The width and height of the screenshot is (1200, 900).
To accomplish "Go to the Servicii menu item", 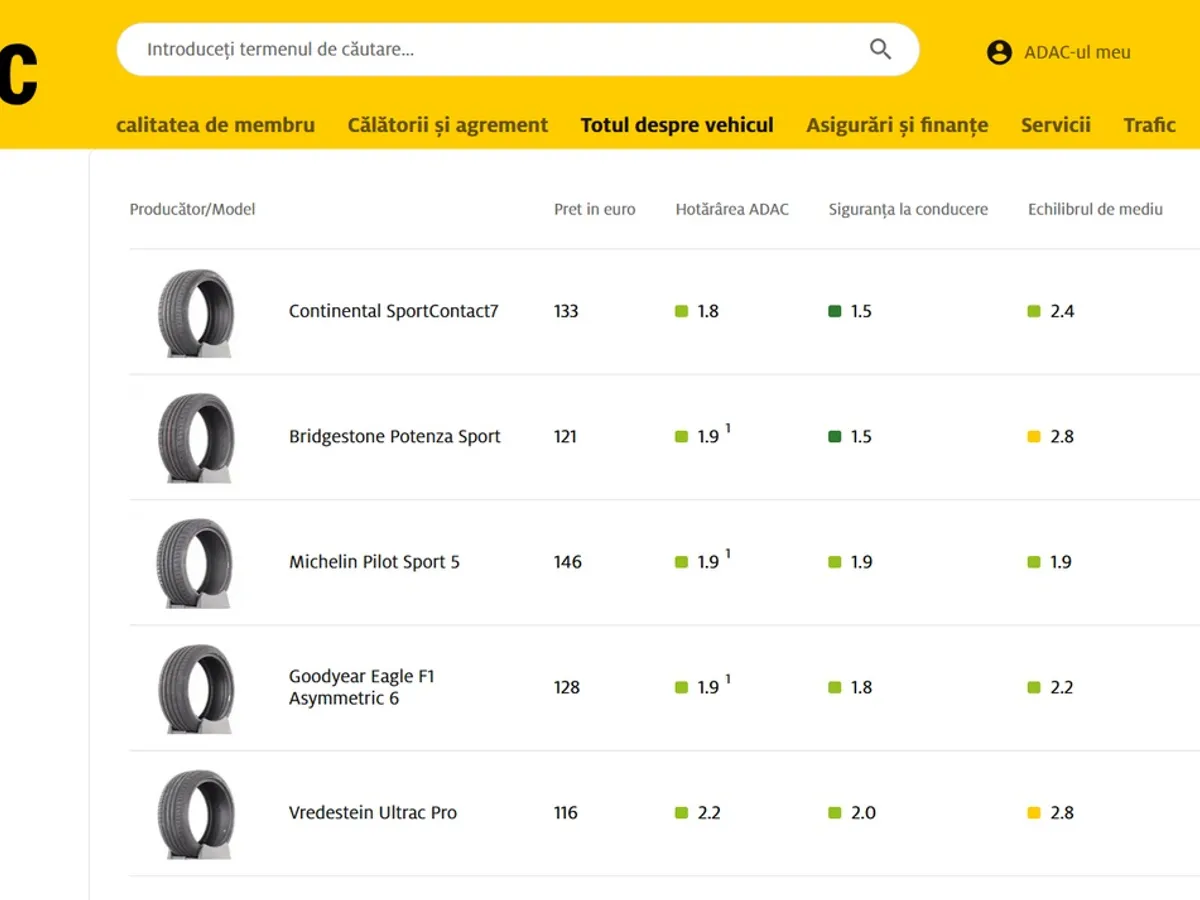I will pyautogui.click(x=1055, y=125).
